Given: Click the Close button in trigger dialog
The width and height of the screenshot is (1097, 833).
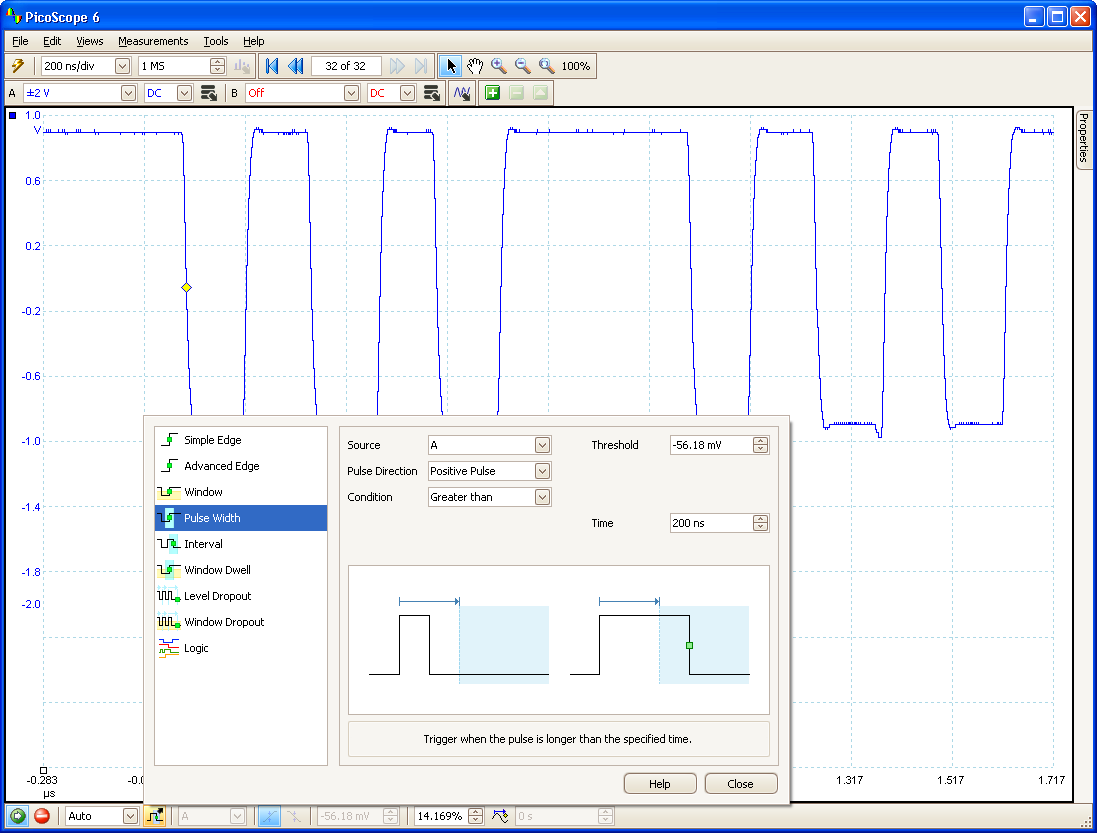Looking at the screenshot, I should (740, 784).
